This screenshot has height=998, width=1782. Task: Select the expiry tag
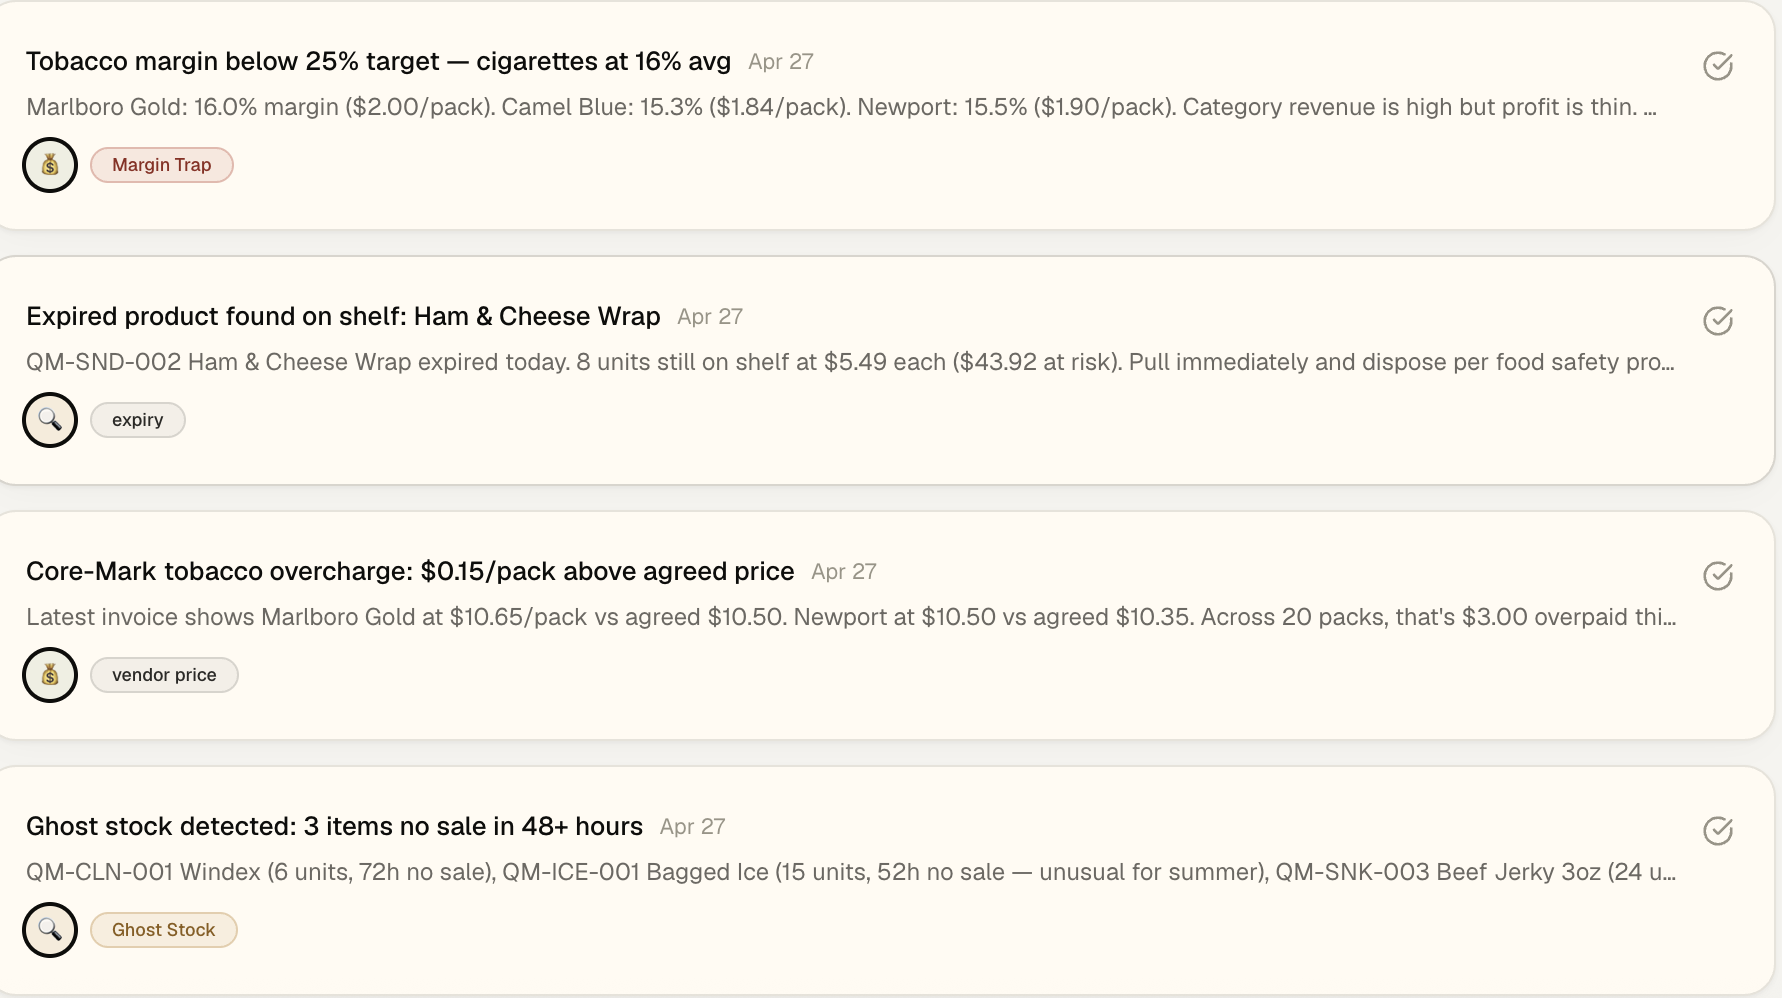[138, 420]
